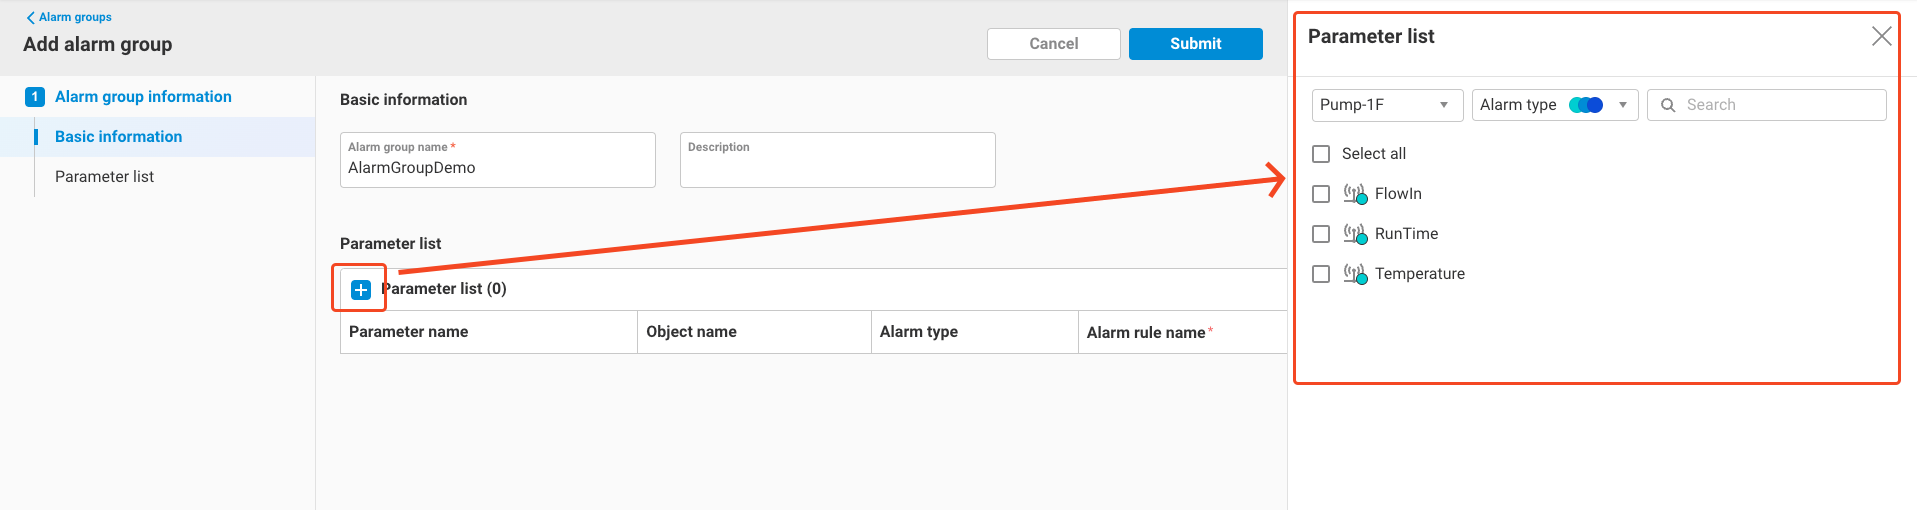1917x510 pixels.
Task: Click the RunTime sensor icon
Action: (1355, 234)
